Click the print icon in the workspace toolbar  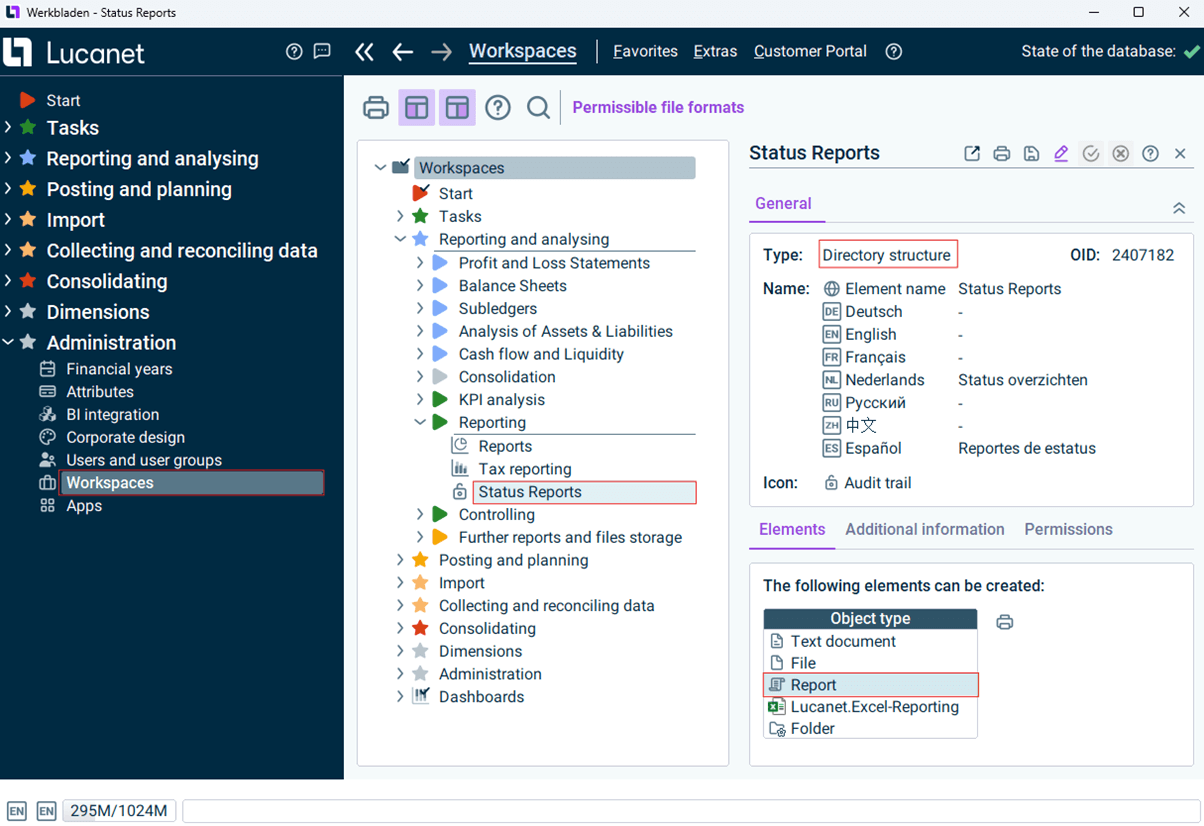376,107
